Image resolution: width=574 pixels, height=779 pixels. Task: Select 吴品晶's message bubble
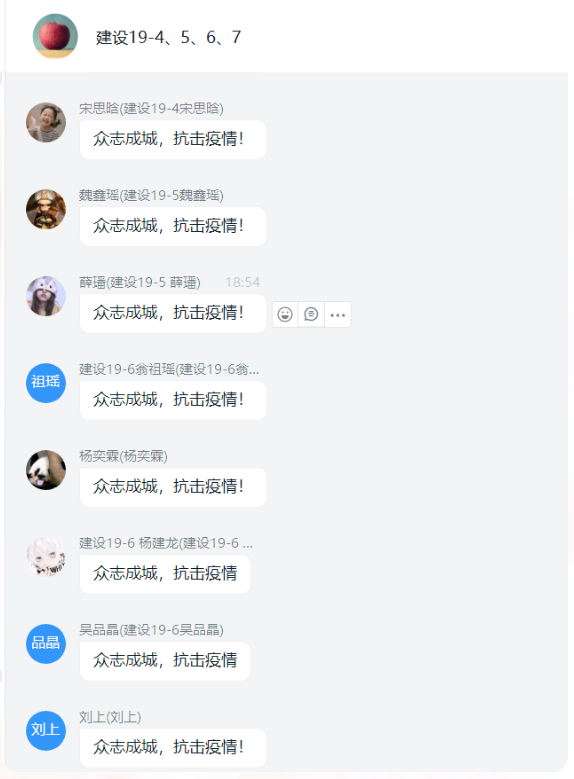pos(165,661)
